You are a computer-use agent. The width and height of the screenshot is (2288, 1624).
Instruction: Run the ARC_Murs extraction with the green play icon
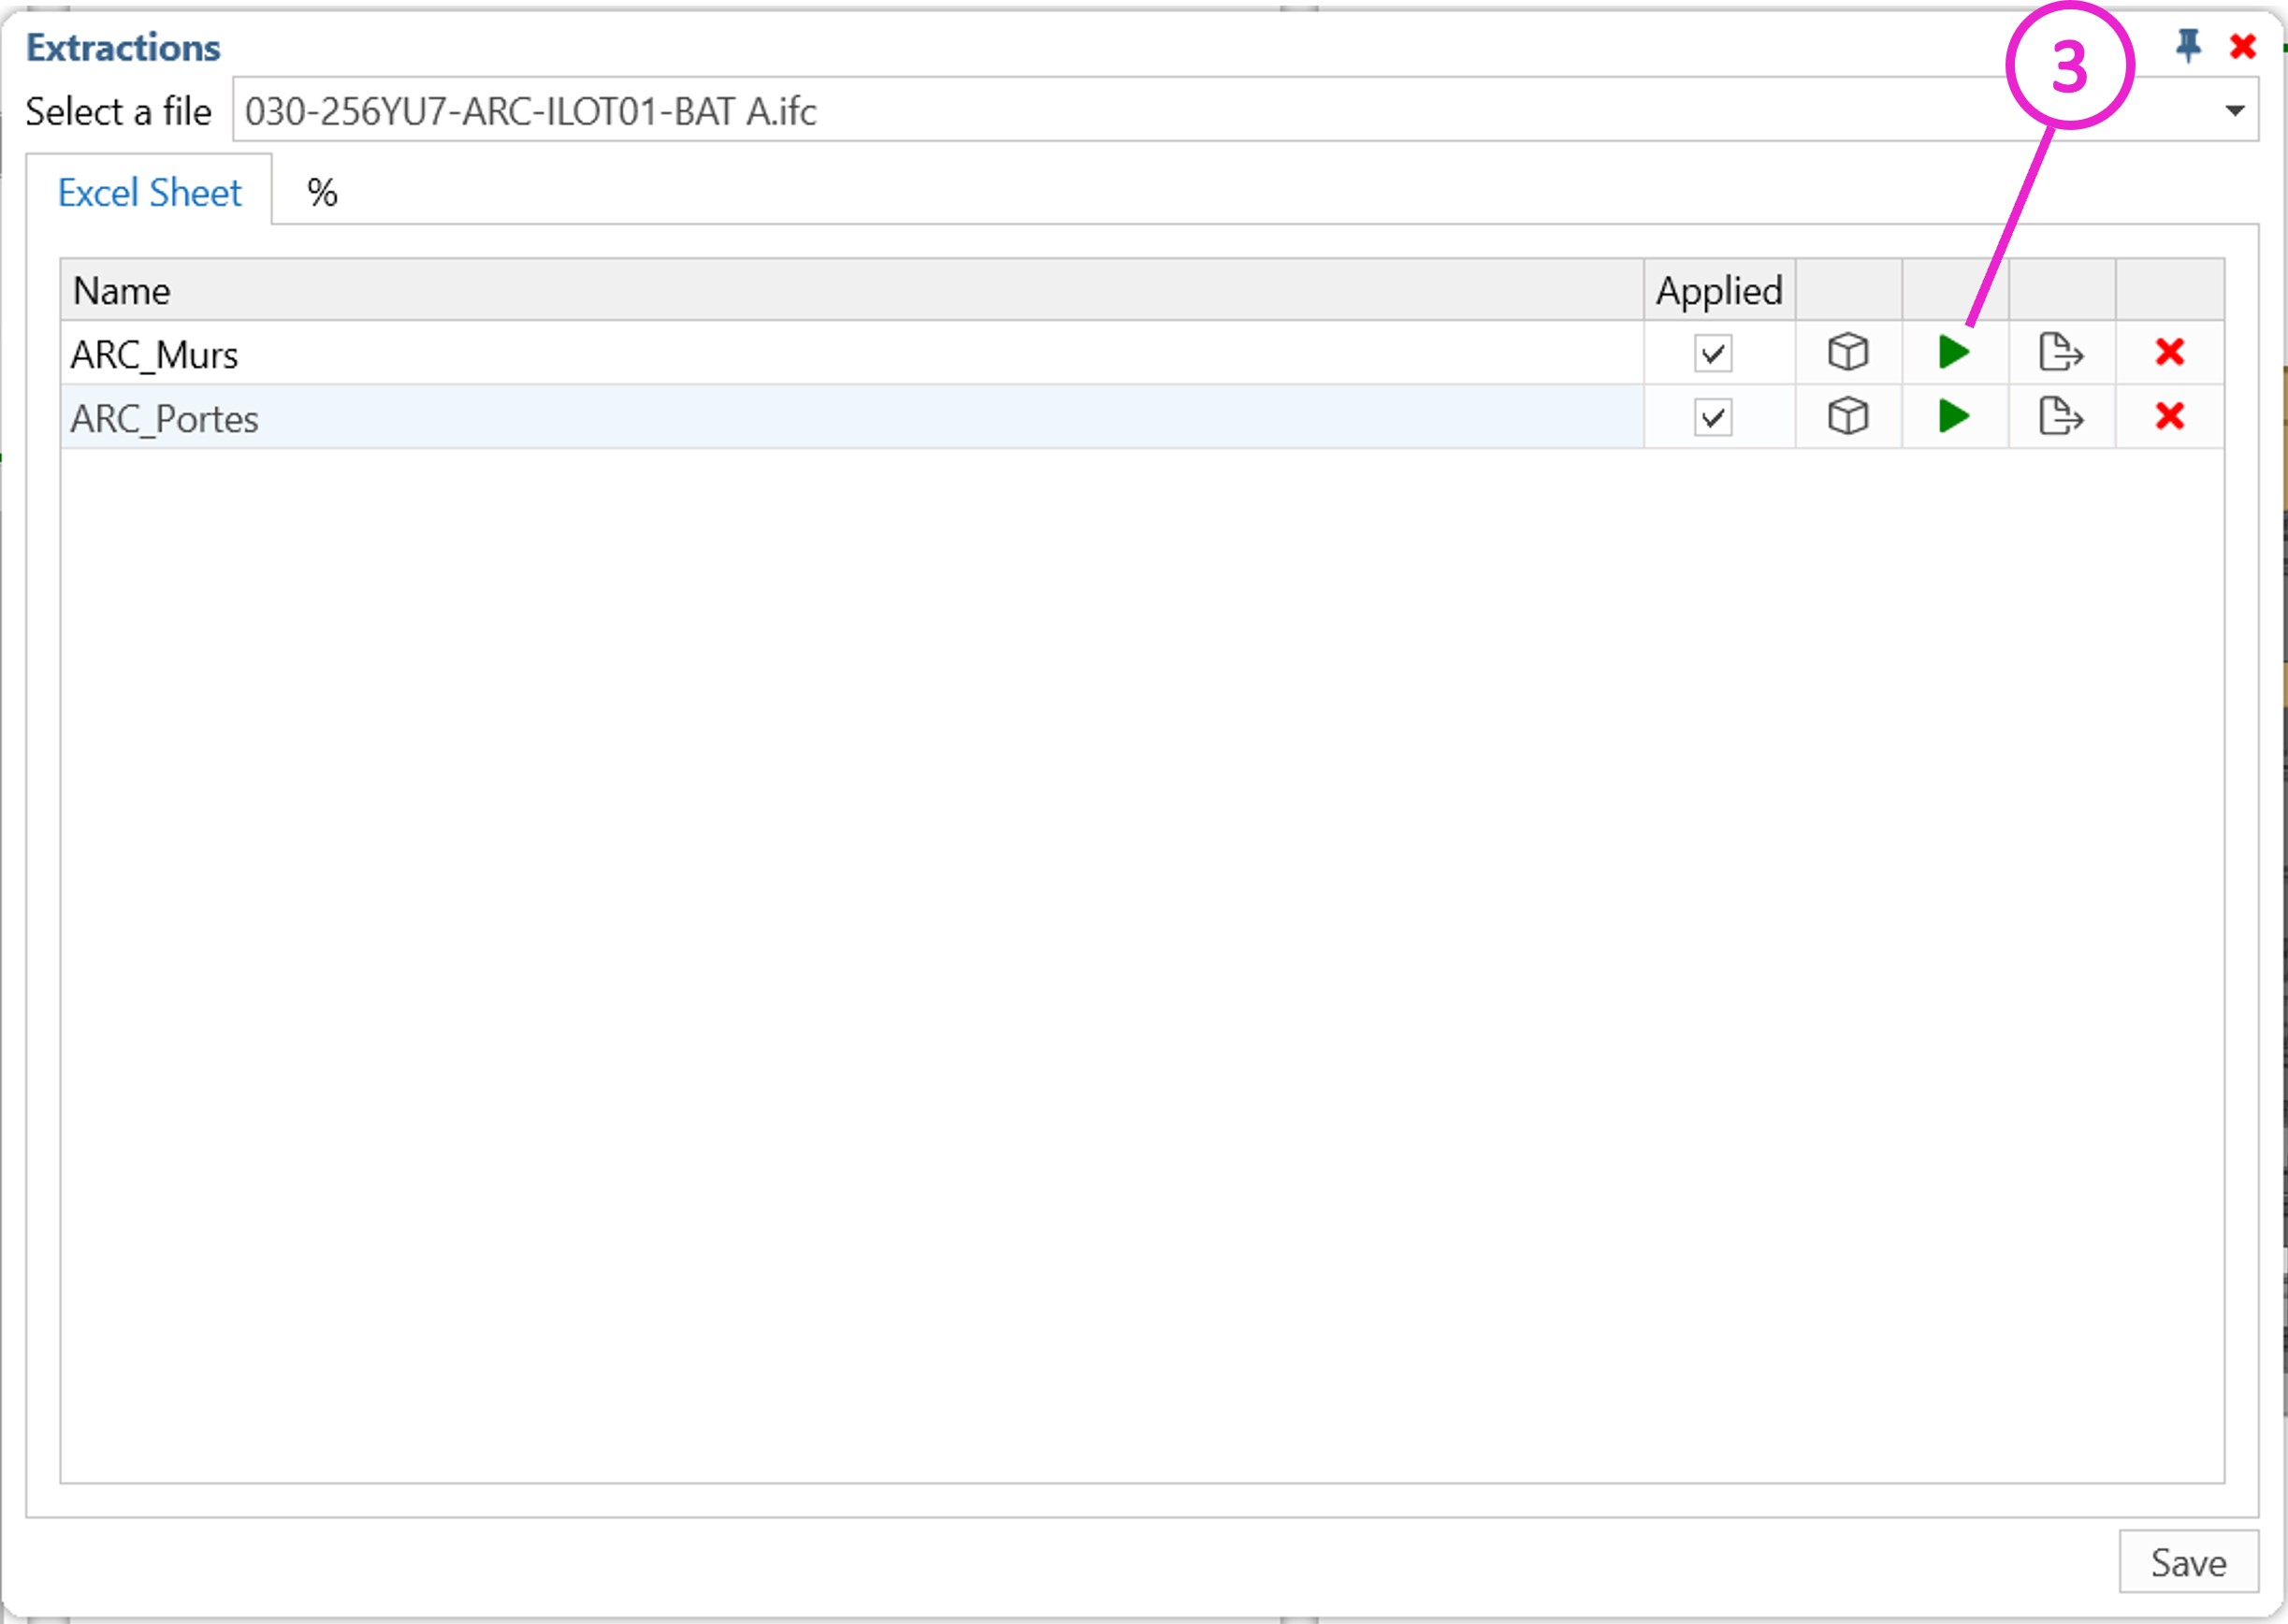coord(1953,352)
